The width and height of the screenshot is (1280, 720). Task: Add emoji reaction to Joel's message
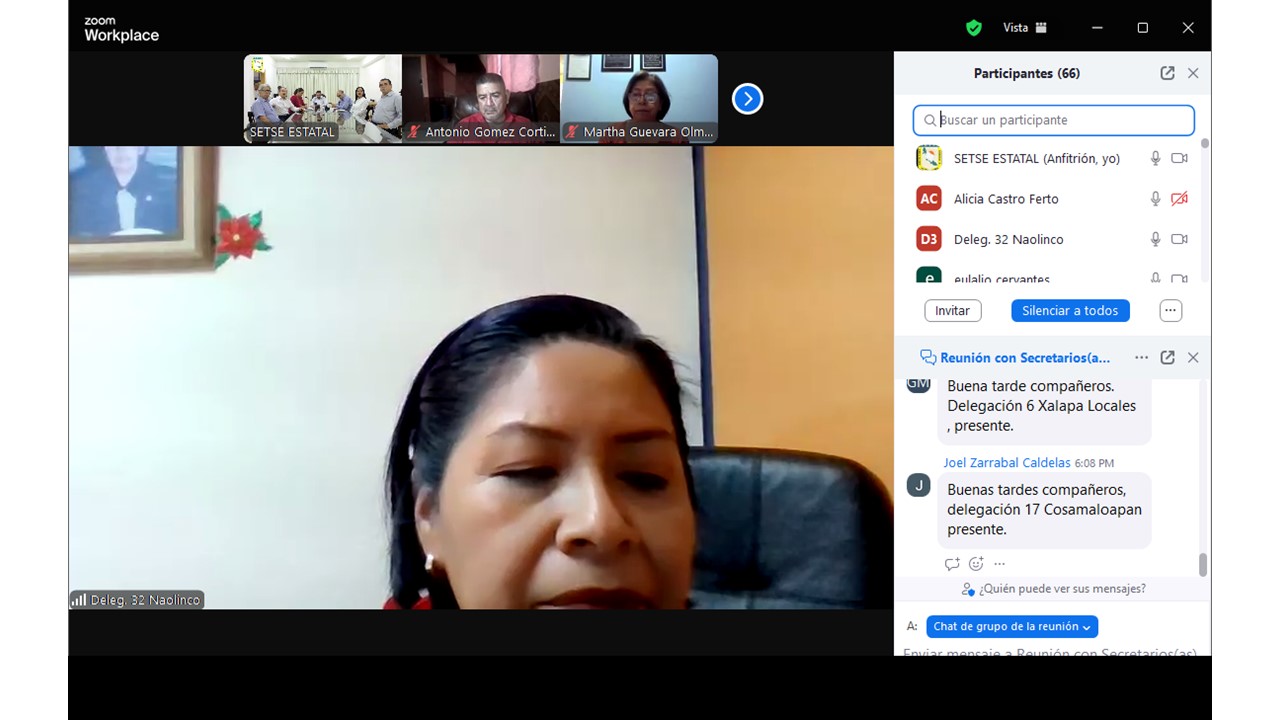click(x=976, y=564)
